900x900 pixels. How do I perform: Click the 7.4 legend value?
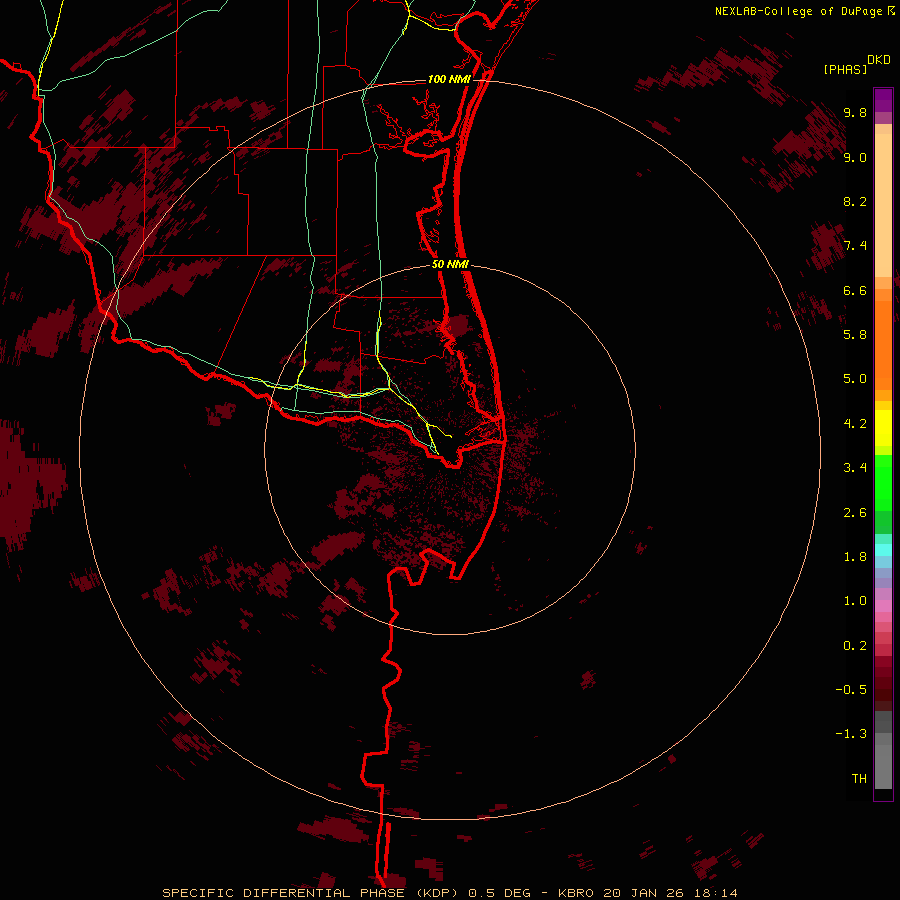[855, 246]
